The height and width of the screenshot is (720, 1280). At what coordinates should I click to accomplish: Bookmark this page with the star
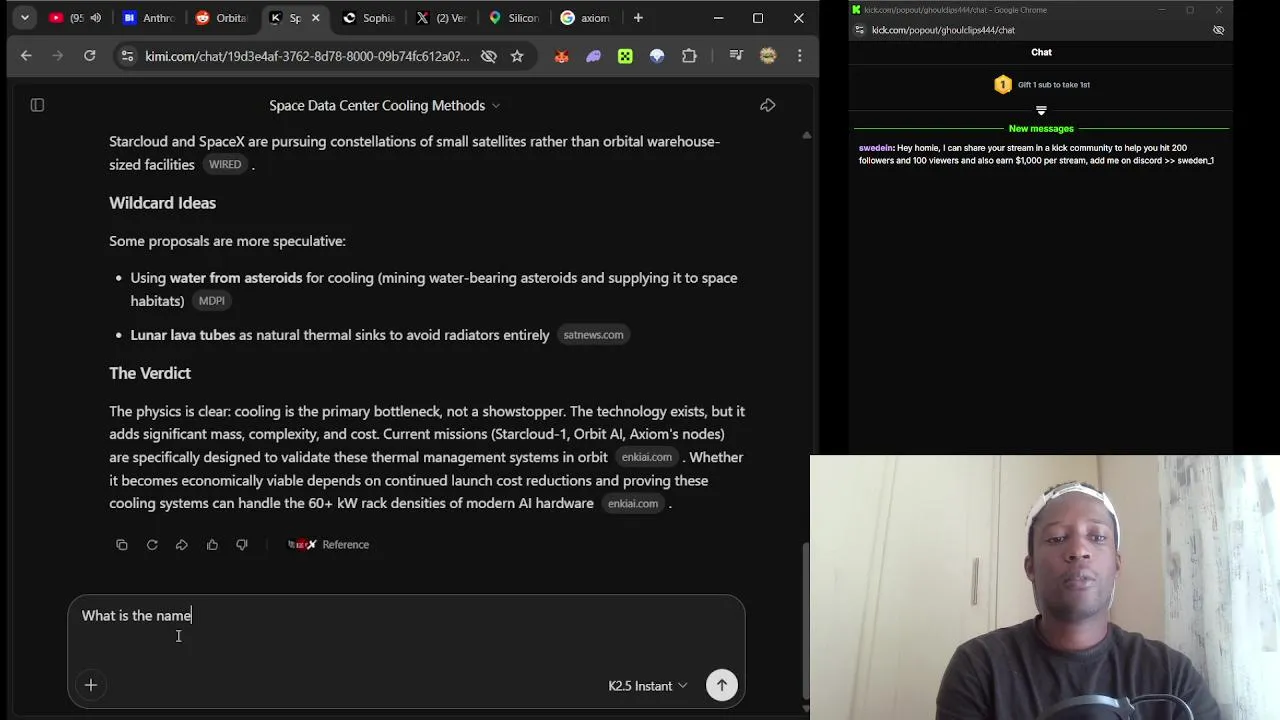coord(517,56)
